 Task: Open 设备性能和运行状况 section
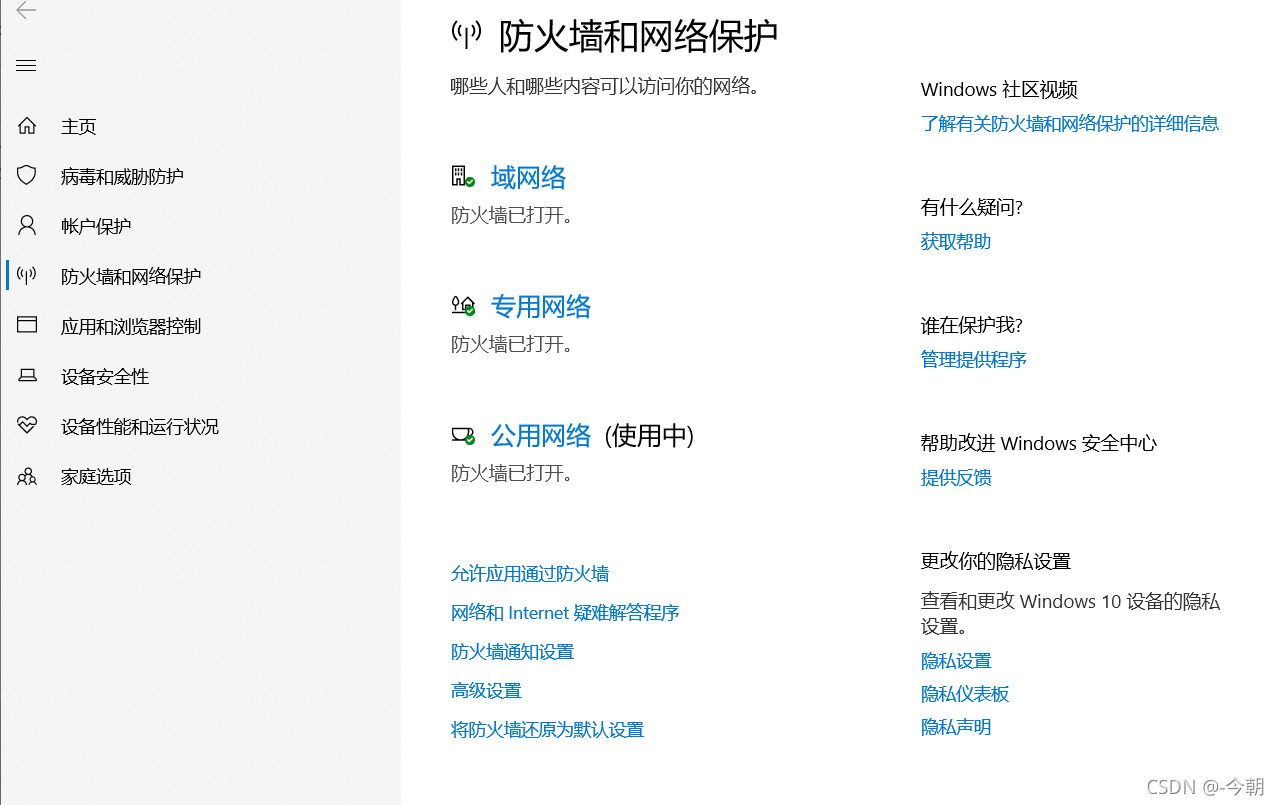tap(140, 426)
